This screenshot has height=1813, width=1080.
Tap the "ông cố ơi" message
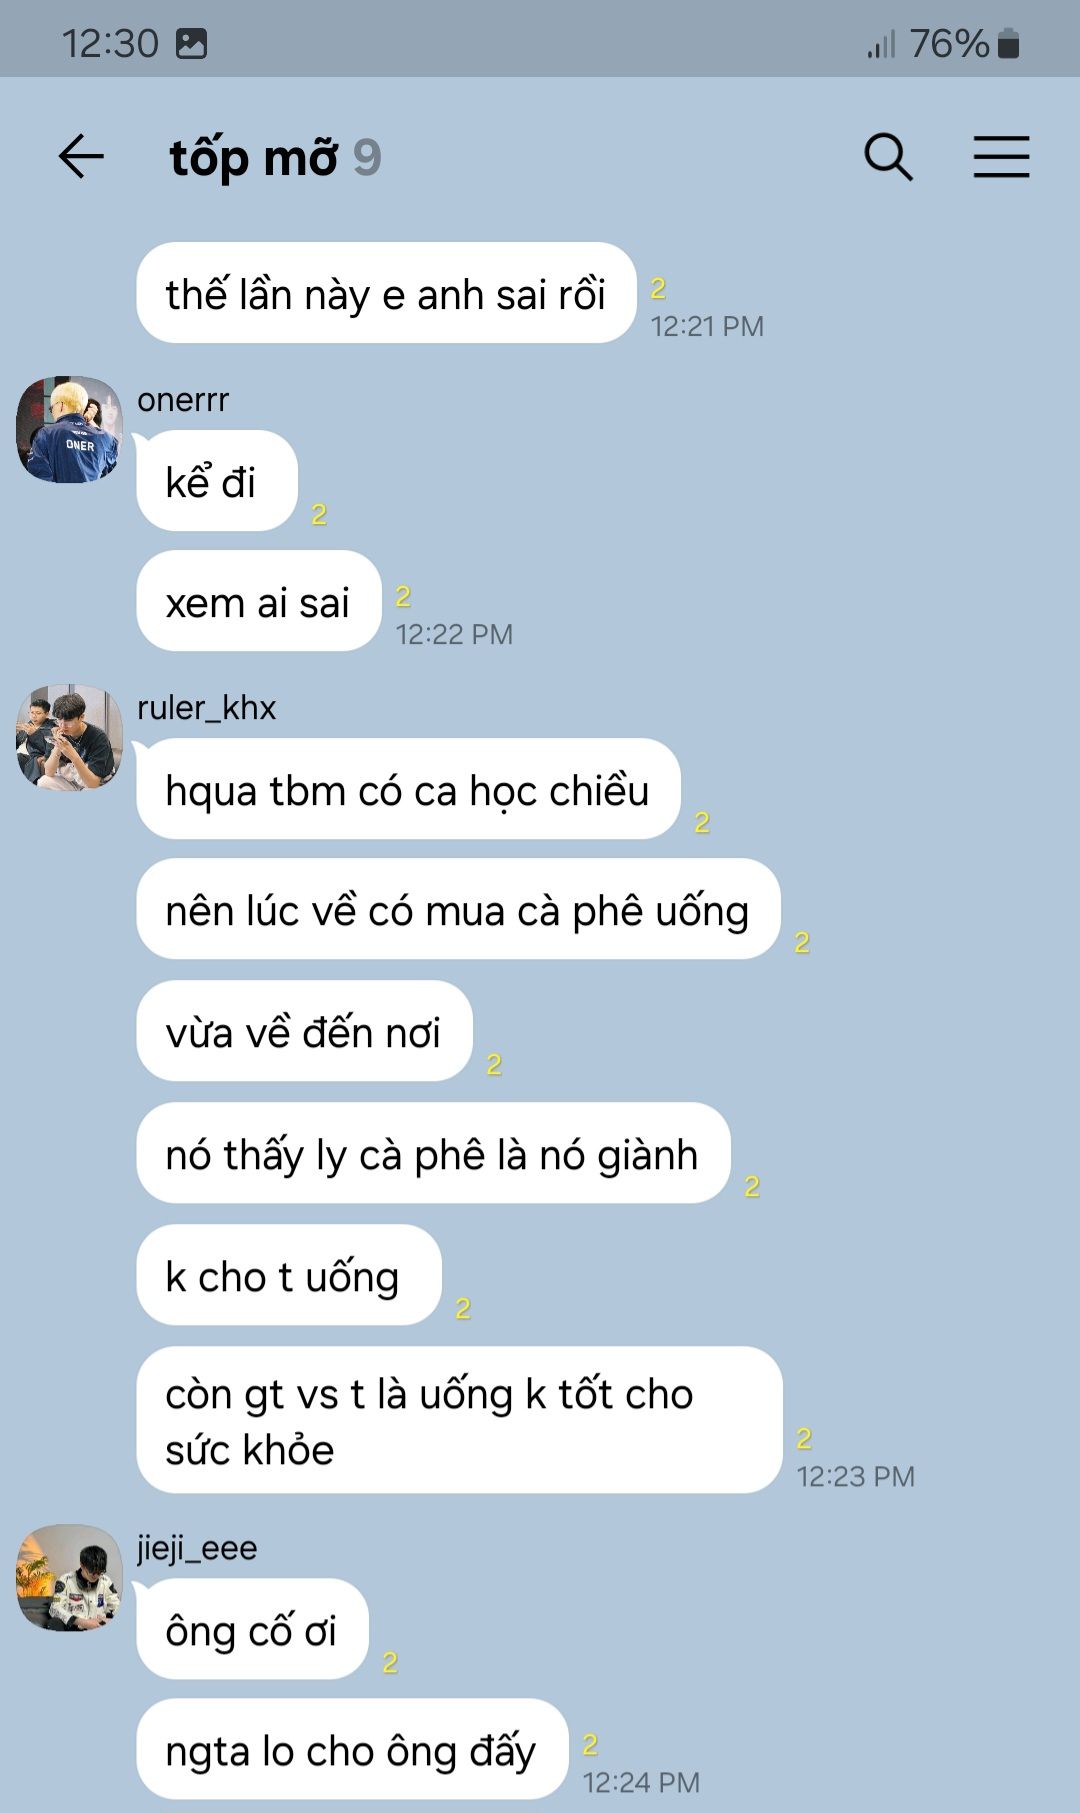(x=252, y=1629)
